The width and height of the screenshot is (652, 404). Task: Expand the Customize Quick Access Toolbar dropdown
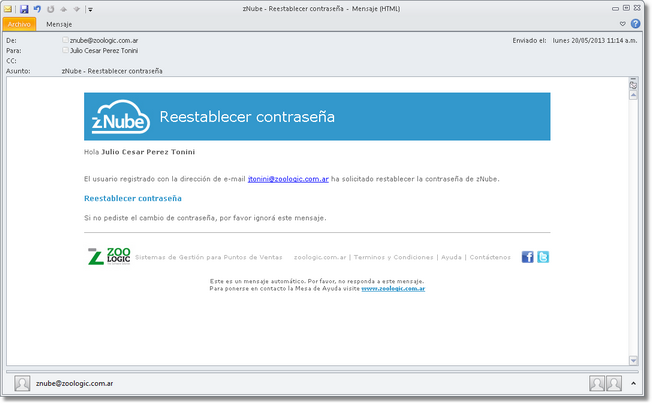pyautogui.click(x=89, y=9)
